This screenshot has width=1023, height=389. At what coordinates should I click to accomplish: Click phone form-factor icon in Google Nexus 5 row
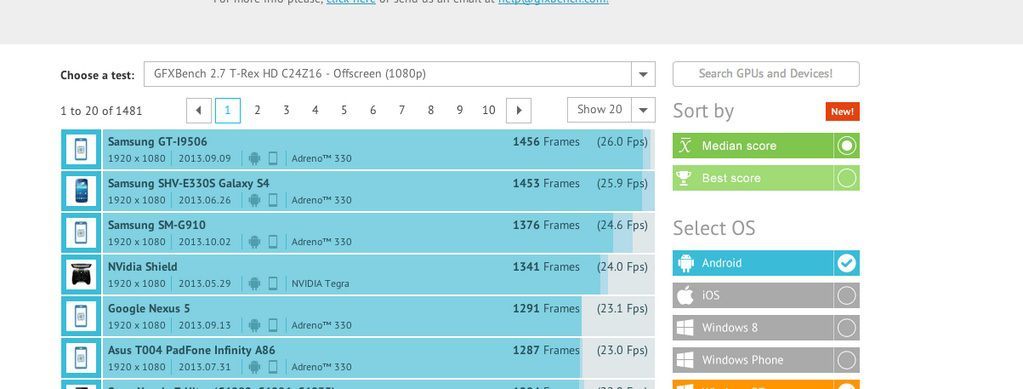273,325
